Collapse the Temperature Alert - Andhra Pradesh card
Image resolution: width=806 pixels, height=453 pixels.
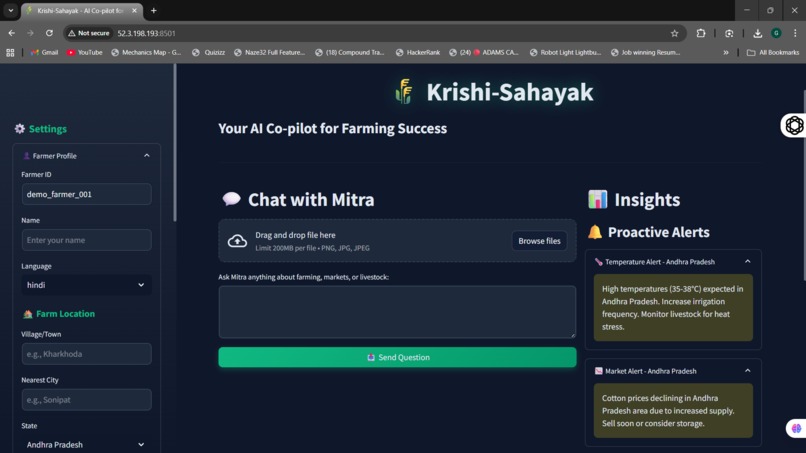747,262
